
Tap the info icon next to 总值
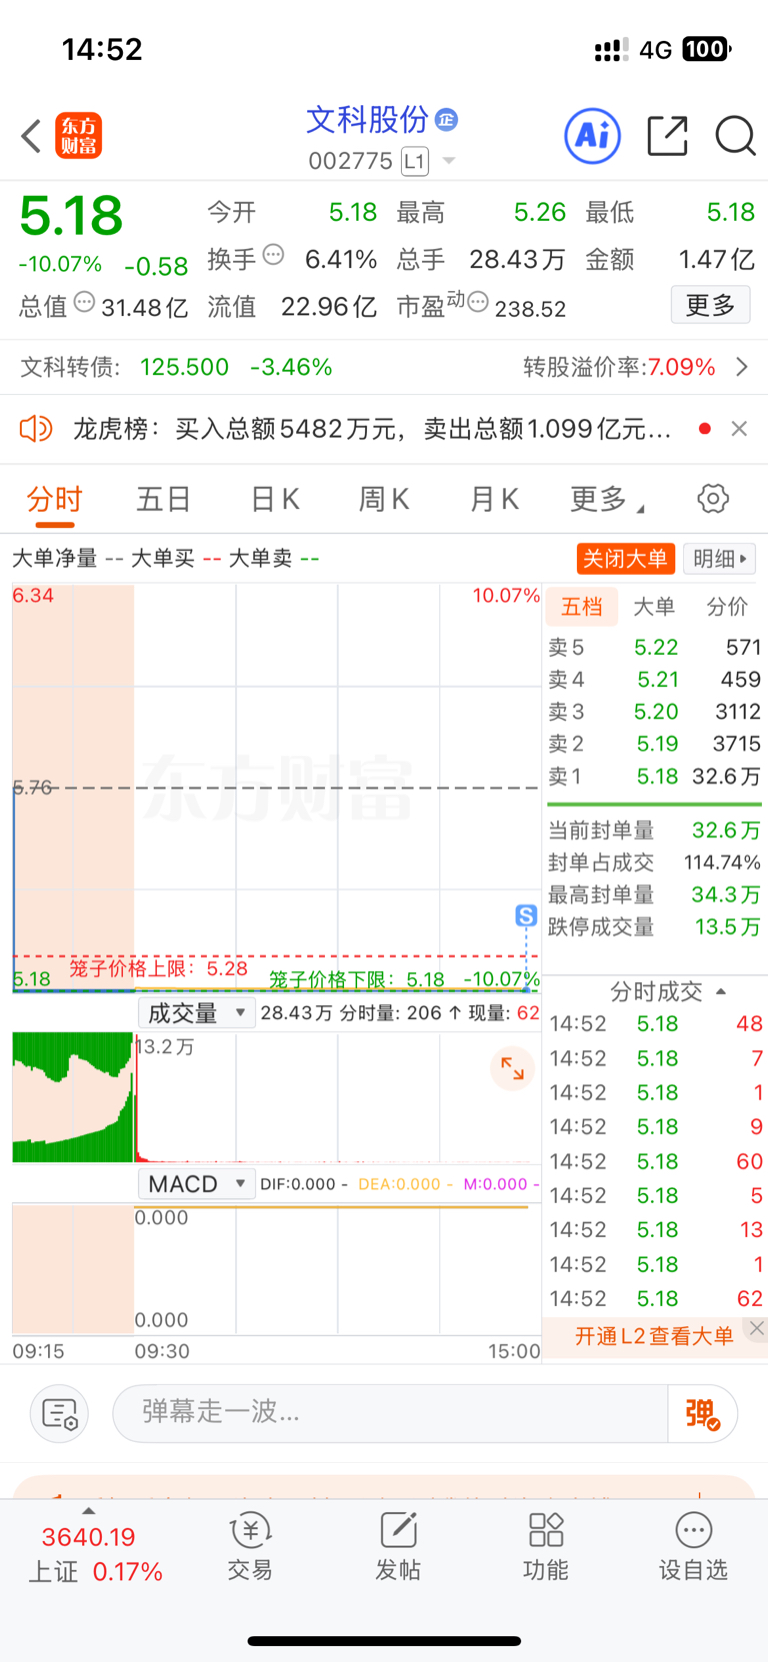coord(85,301)
